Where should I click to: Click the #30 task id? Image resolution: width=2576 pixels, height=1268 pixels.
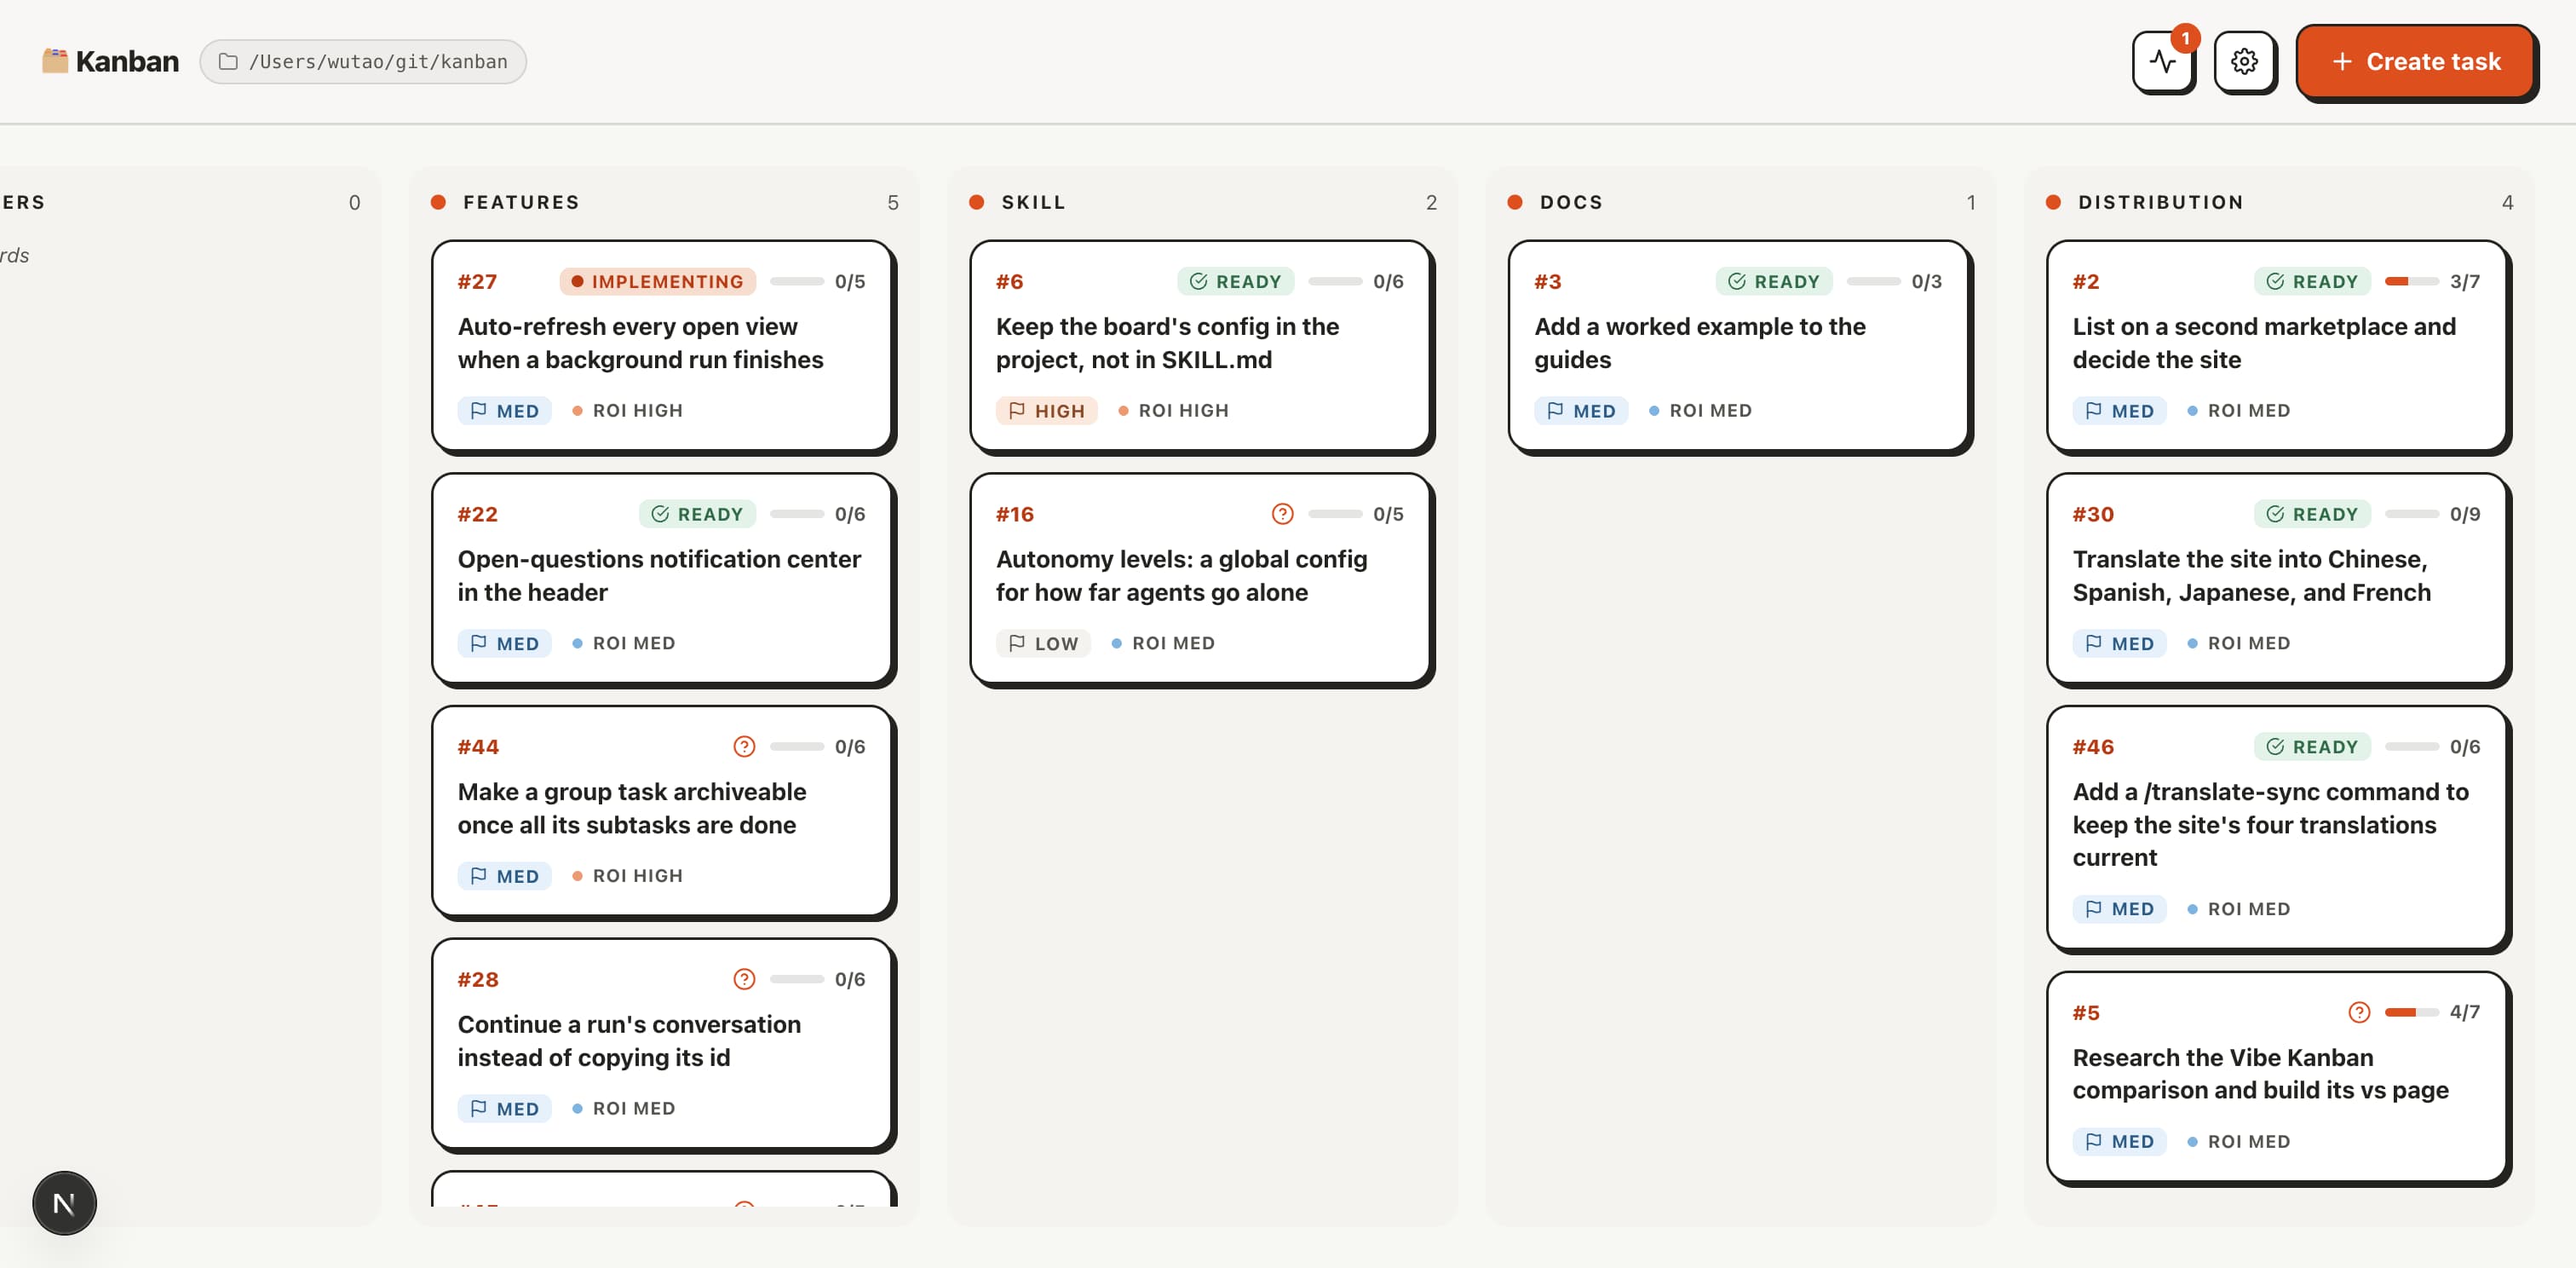tap(2092, 514)
